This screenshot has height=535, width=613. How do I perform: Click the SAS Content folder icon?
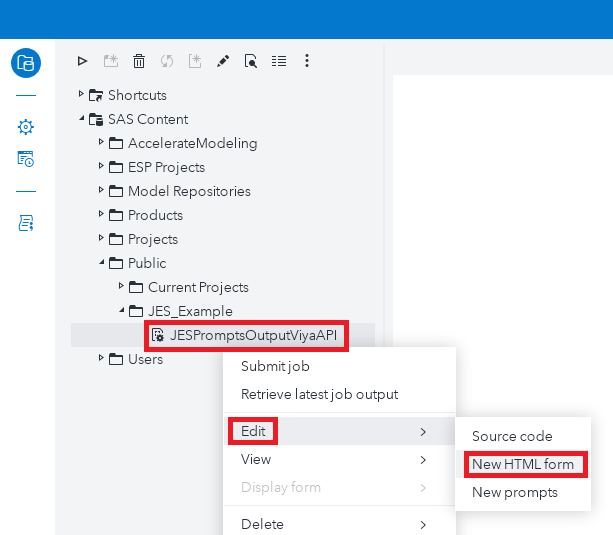click(96, 119)
